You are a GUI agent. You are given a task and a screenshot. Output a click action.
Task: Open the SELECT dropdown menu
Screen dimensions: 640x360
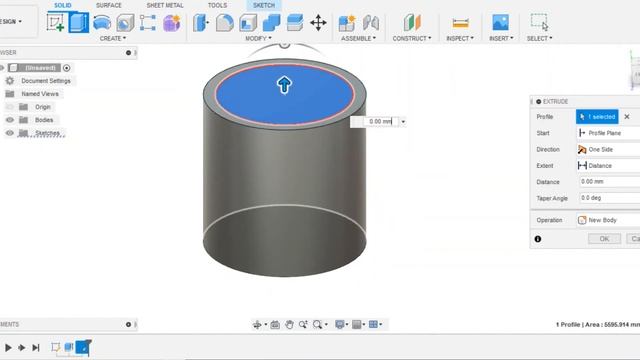tap(539, 38)
